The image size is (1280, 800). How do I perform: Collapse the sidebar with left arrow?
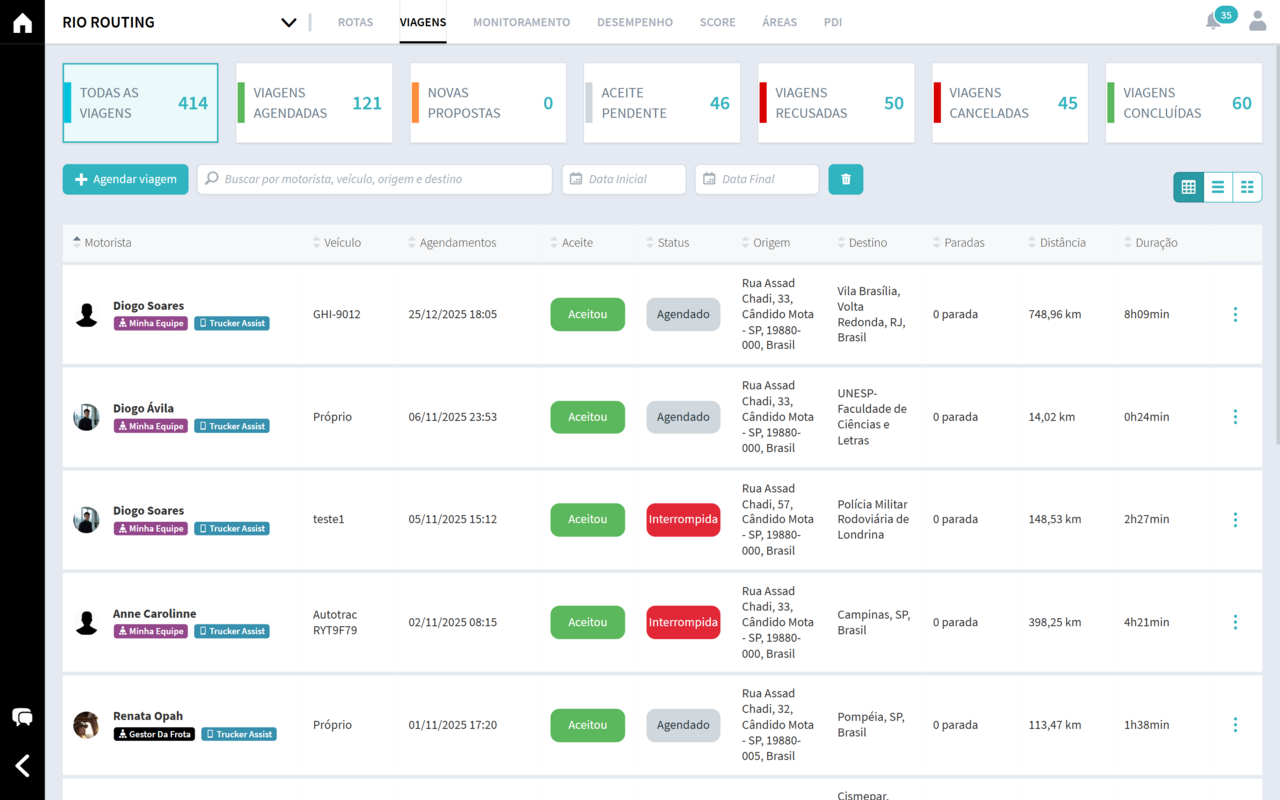22,766
